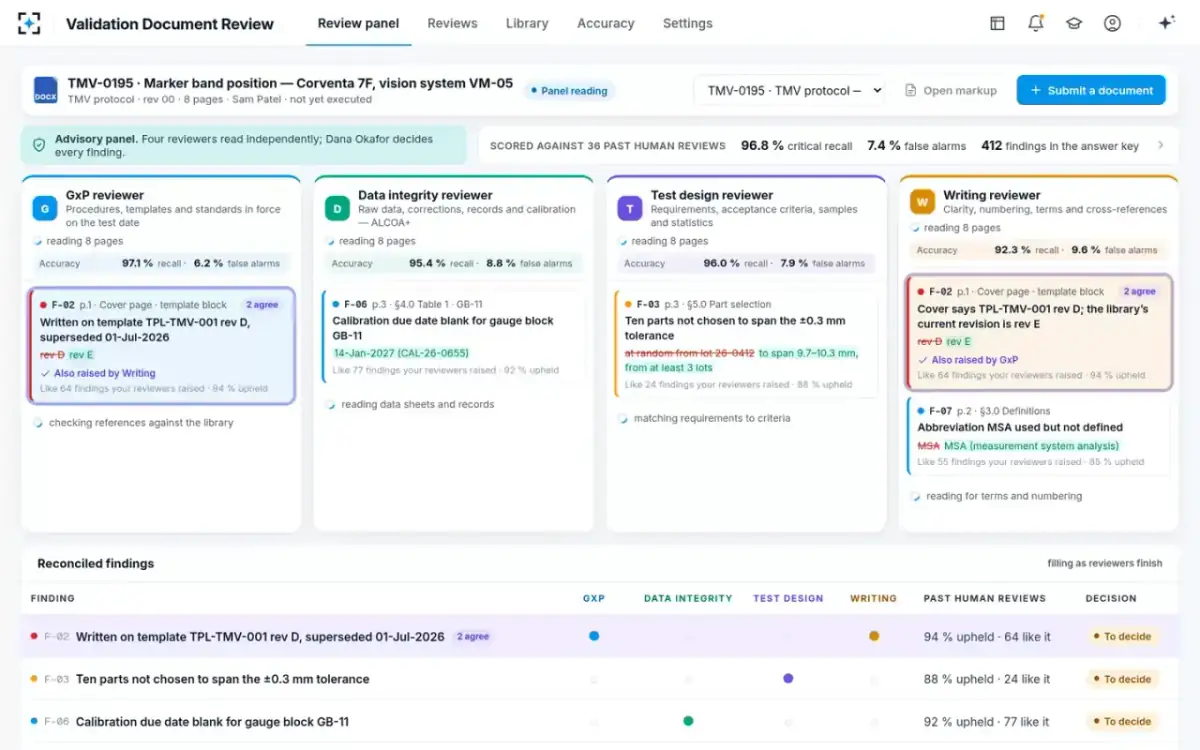
Task: Click Writing reviewer accuracy row 92.3 % recall
Action: [x=1038, y=250]
